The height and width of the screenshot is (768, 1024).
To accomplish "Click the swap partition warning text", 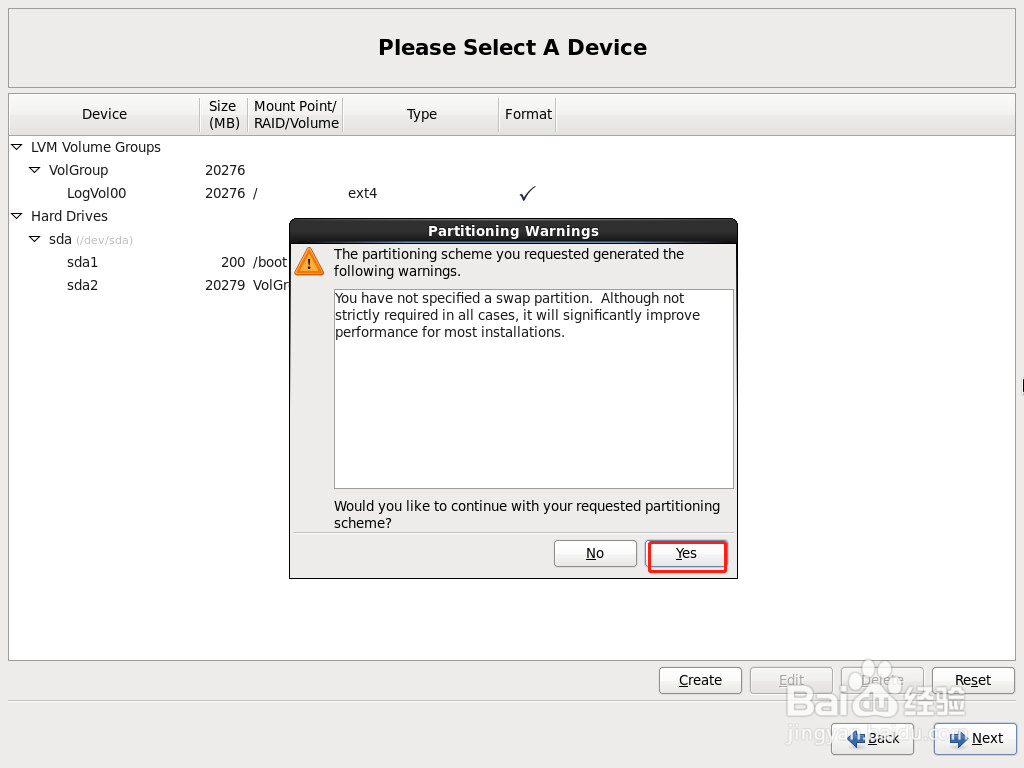I will click(x=517, y=315).
